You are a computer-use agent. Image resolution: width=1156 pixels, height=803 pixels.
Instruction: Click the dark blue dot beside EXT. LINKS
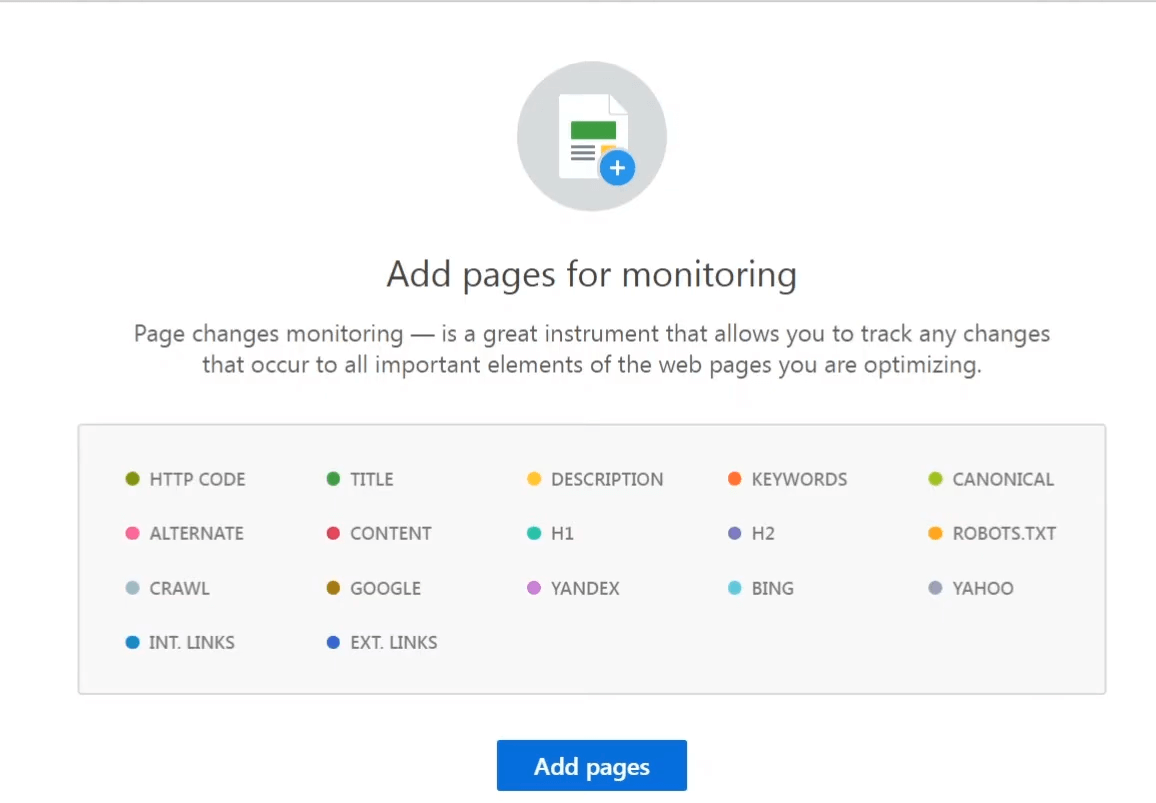coord(333,642)
